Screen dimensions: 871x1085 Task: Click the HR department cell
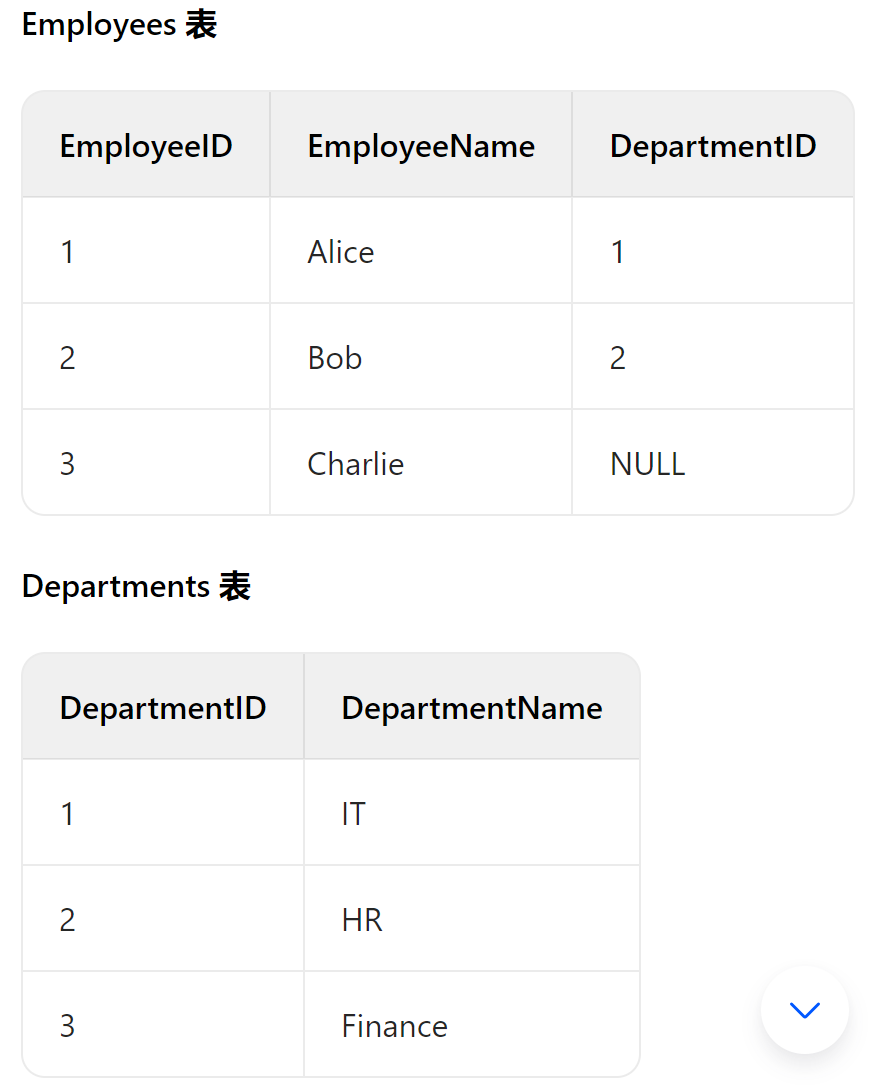472,919
